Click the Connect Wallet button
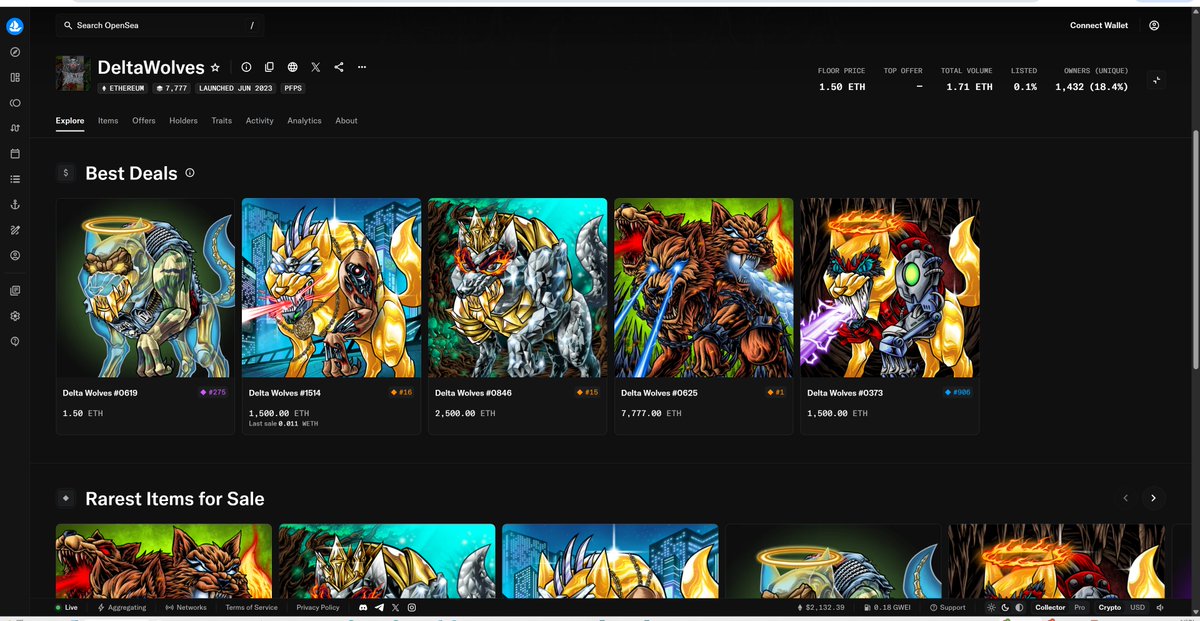 coord(1099,25)
